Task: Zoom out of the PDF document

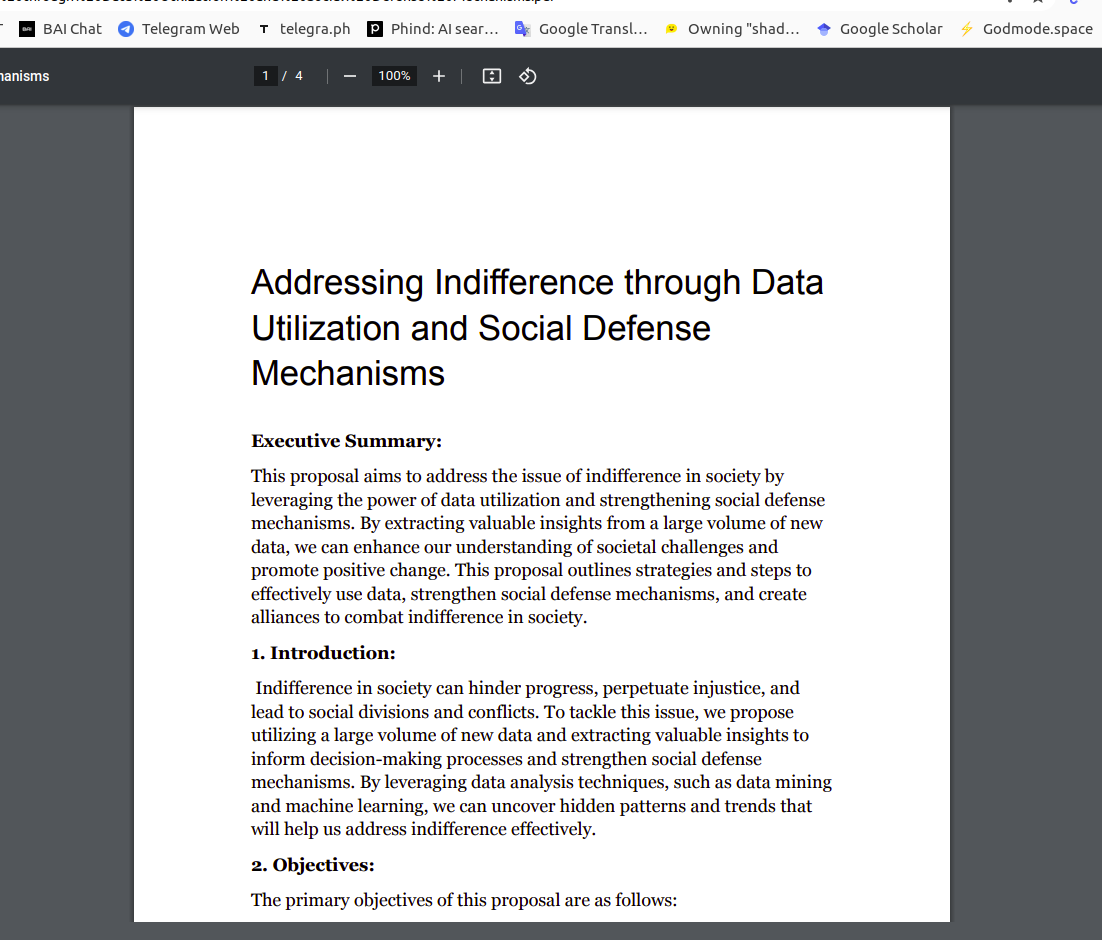Action: click(x=350, y=76)
